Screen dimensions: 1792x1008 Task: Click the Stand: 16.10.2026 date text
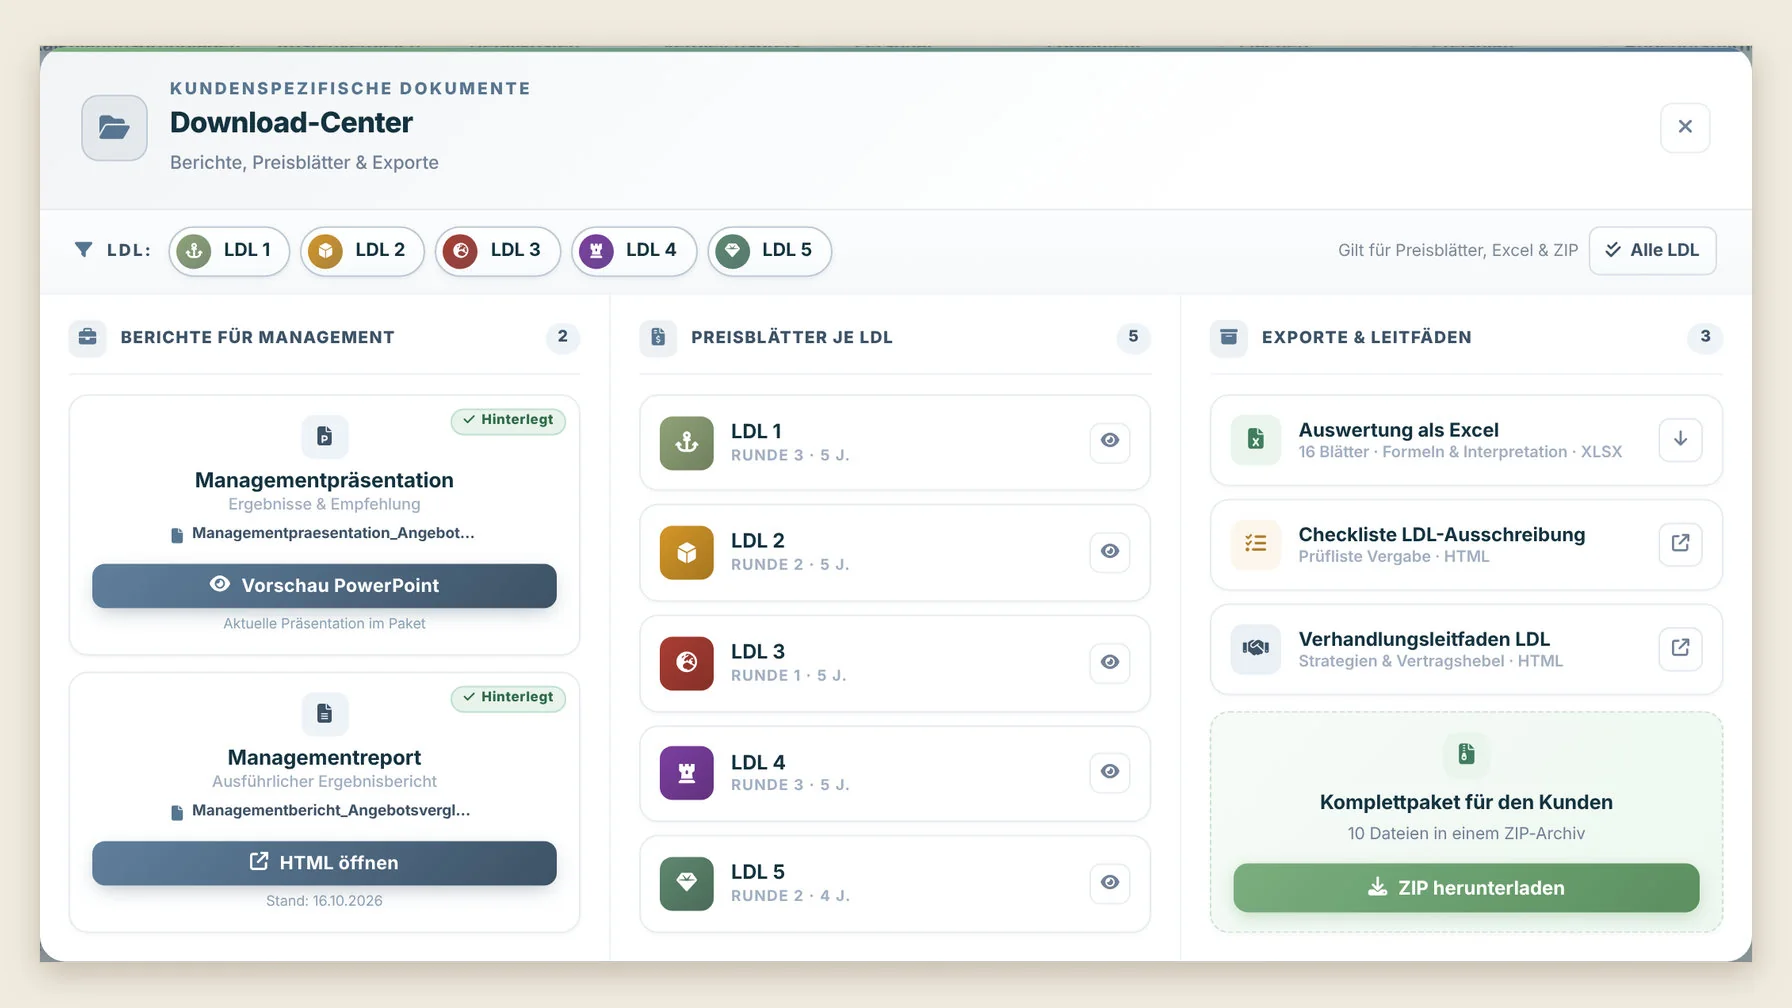pyautogui.click(x=324, y=901)
